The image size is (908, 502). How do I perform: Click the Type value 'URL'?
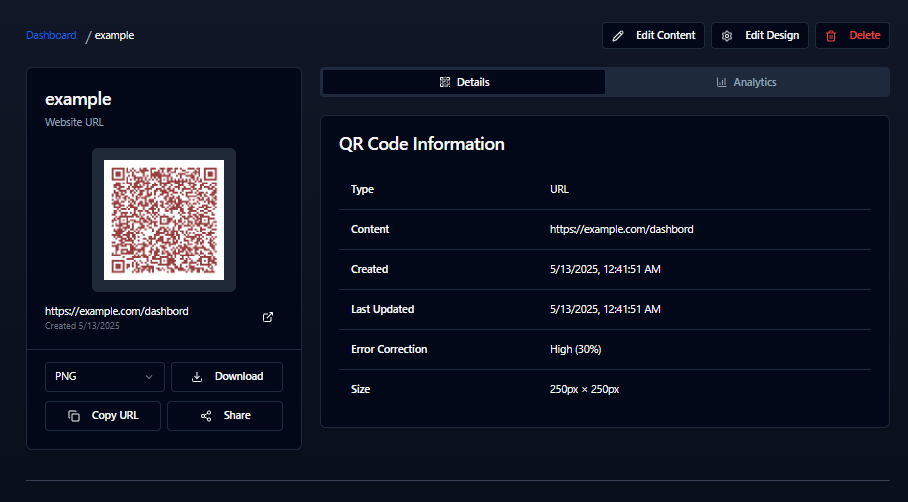(559, 189)
